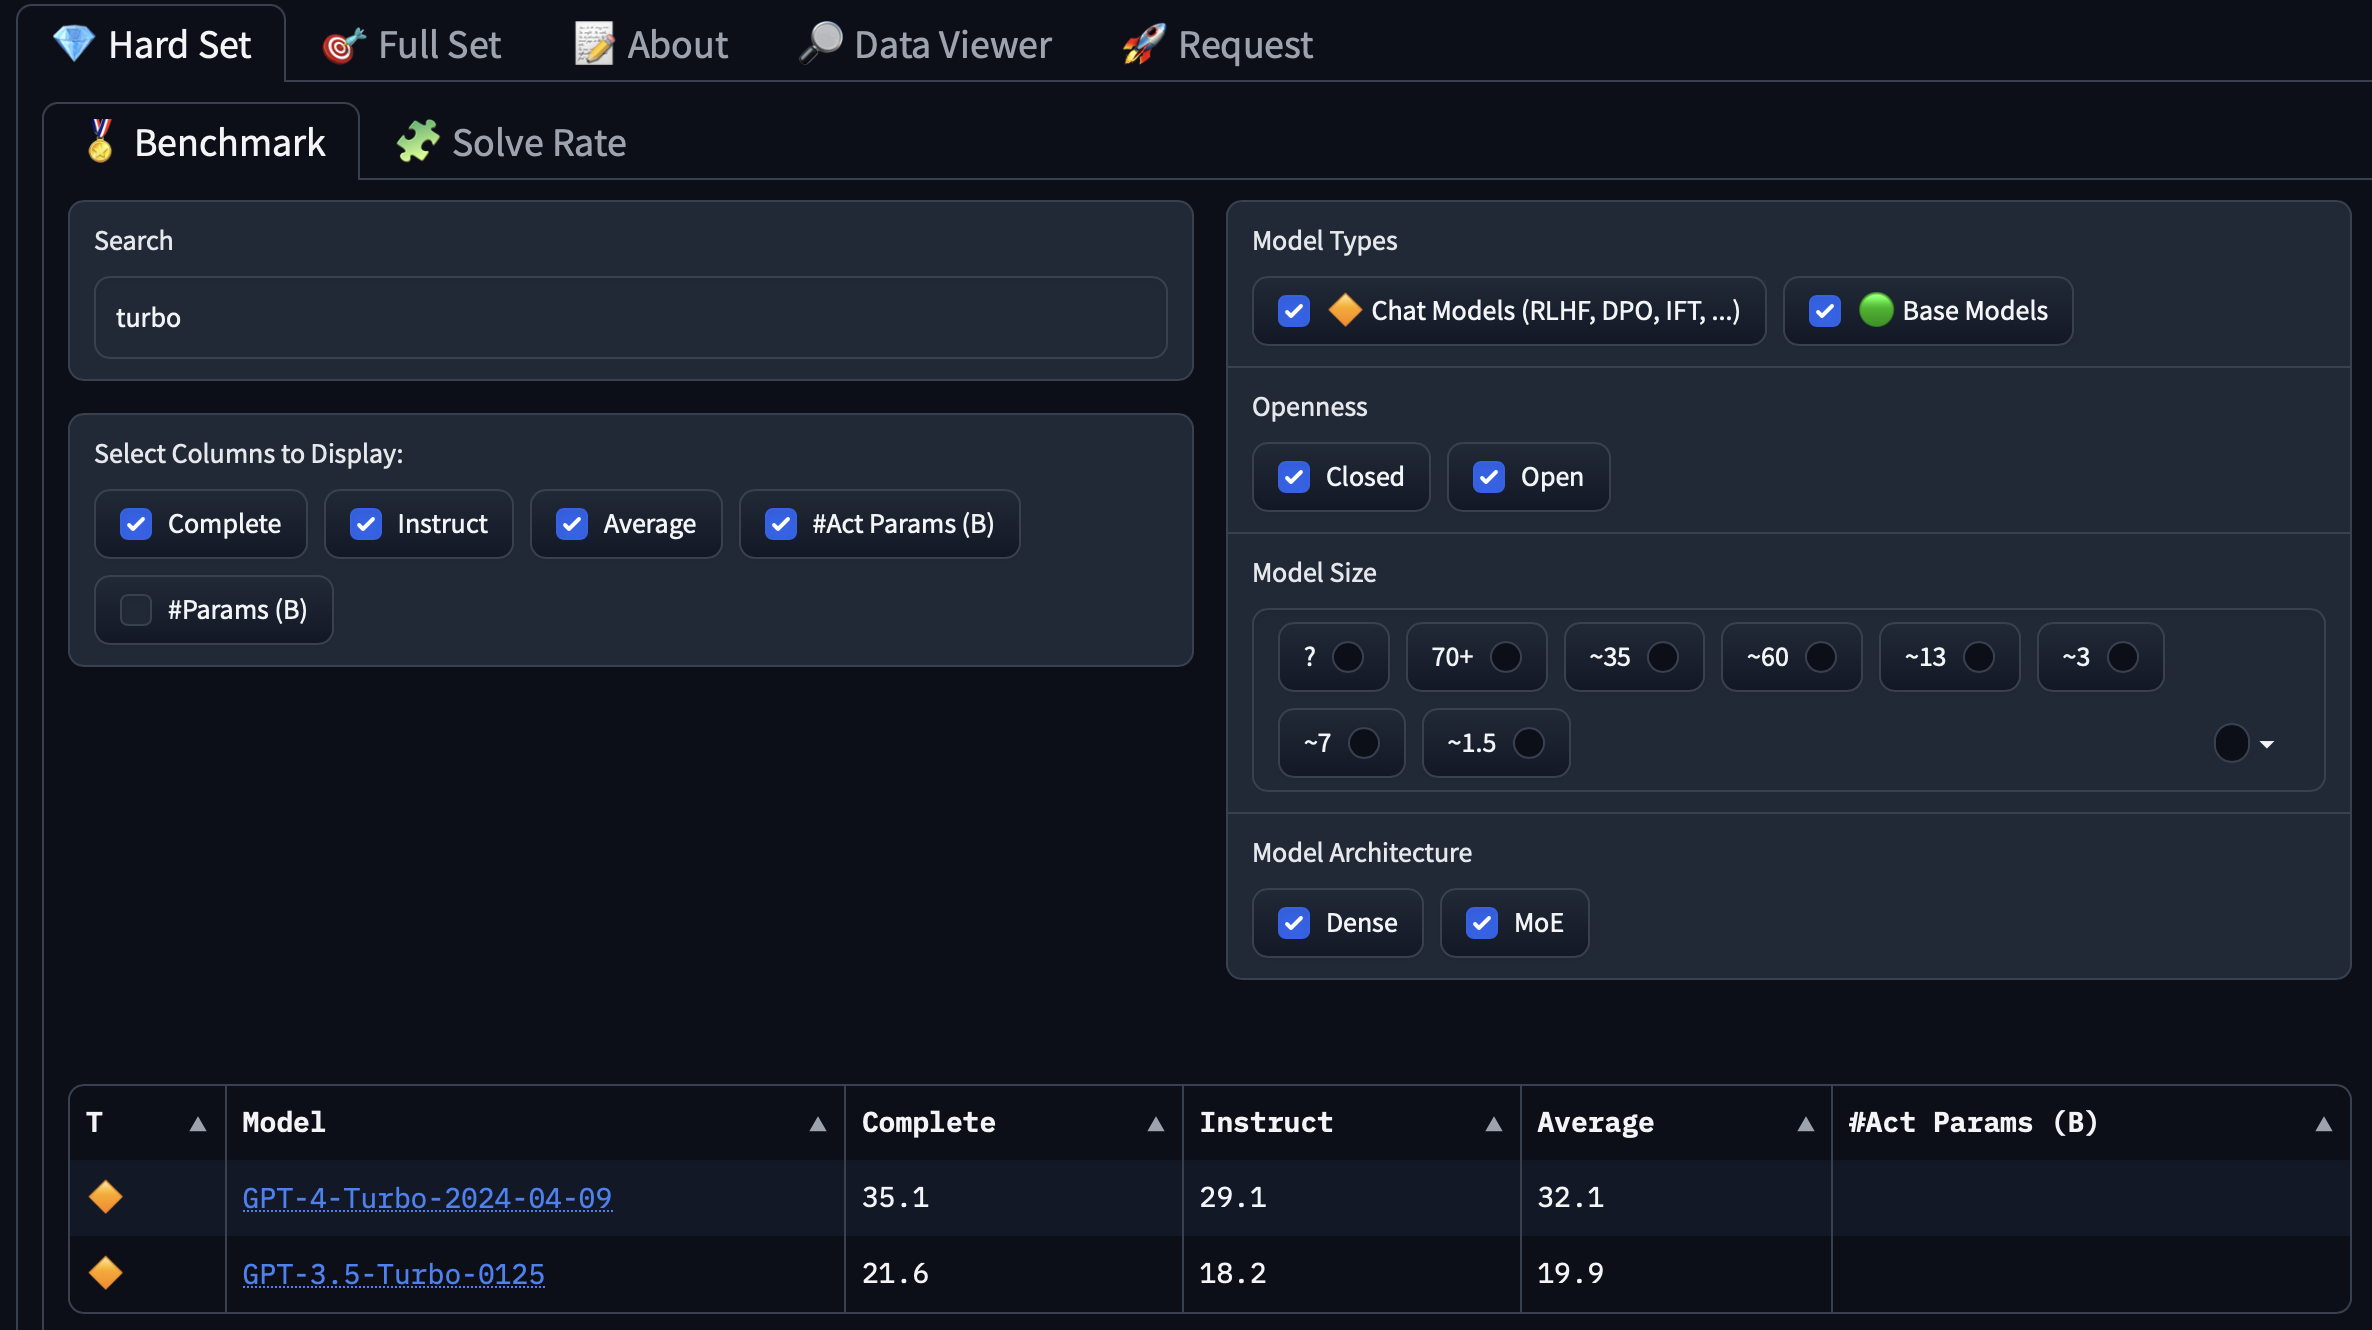Click the orange diamond in GPT-4-Turbo row

click(x=105, y=1197)
